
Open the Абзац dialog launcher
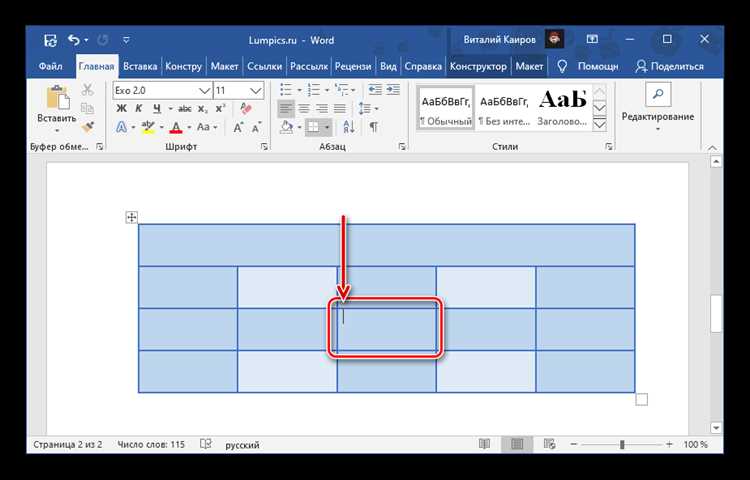click(x=402, y=147)
